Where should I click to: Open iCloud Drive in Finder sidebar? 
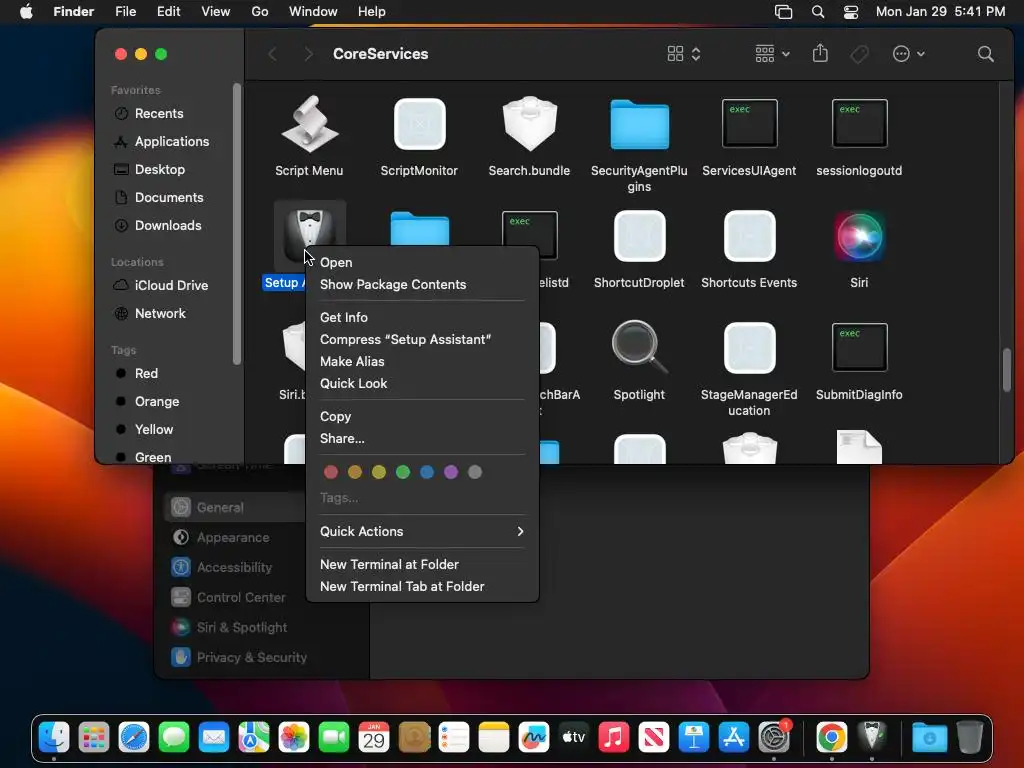pos(170,285)
